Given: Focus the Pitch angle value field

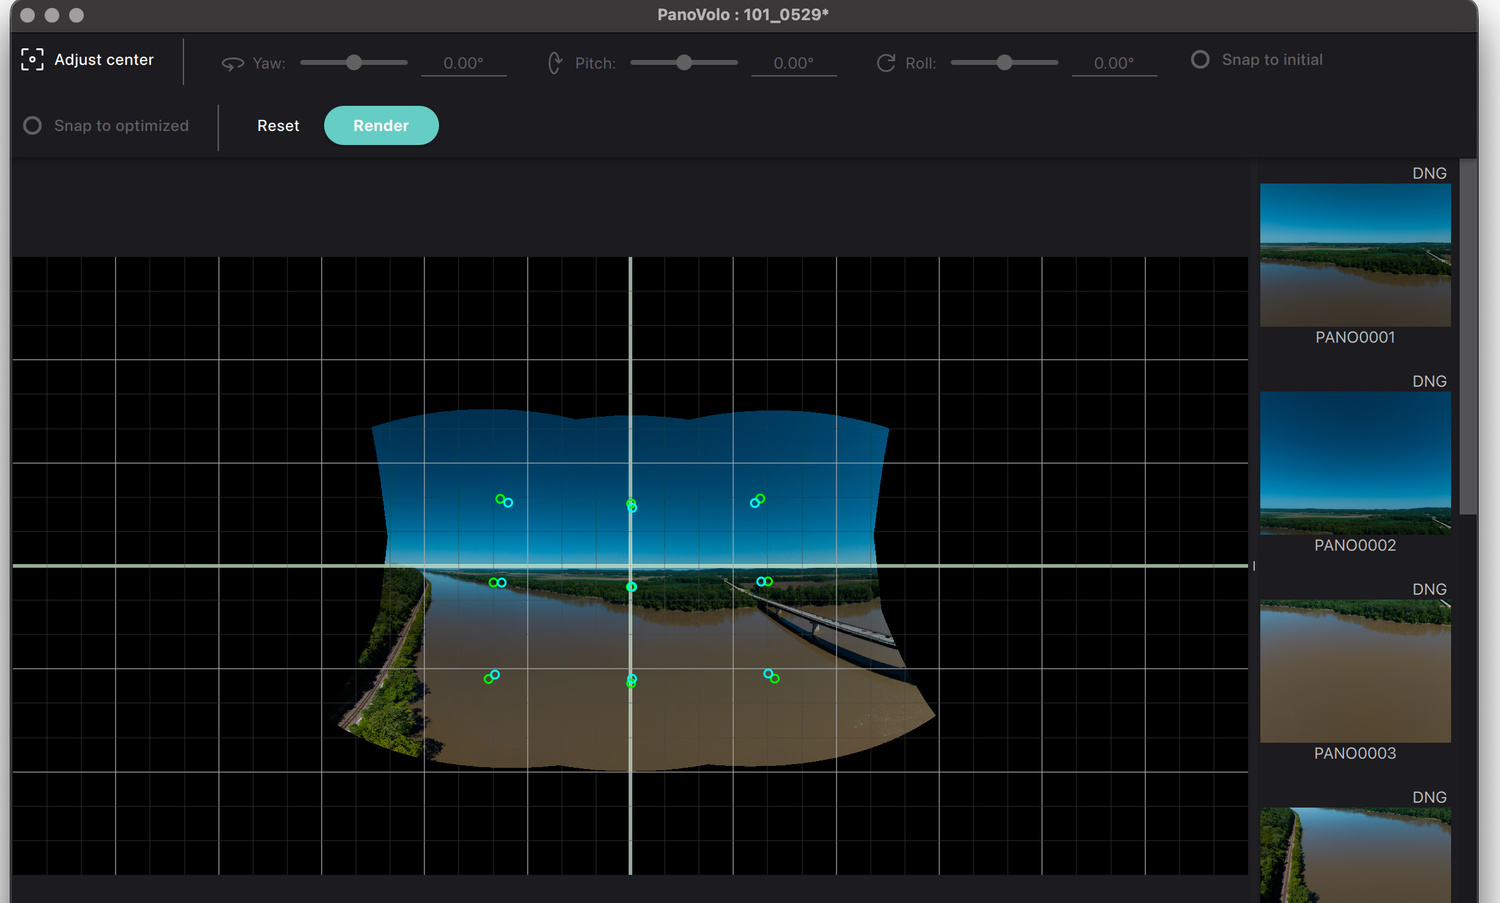Looking at the screenshot, I should pyautogui.click(x=793, y=63).
